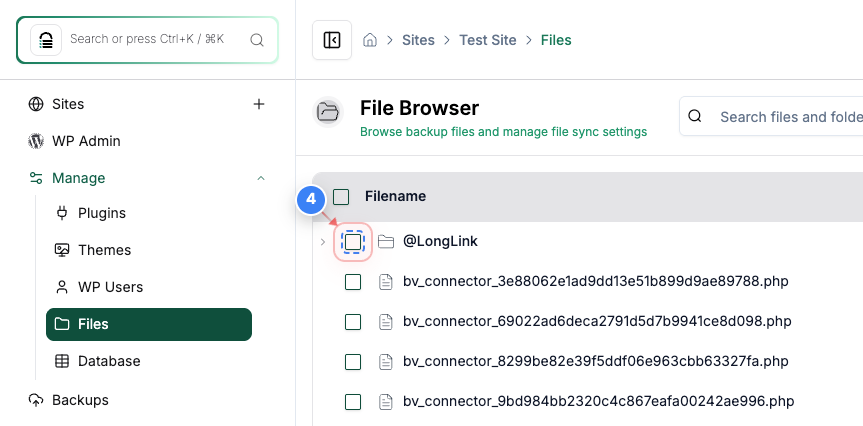Image resolution: width=863 pixels, height=426 pixels.
Task: Click filename bv_connector_8299be82e39f5ddf06e963cbb63327fa.php
Action: coord(596,361)
